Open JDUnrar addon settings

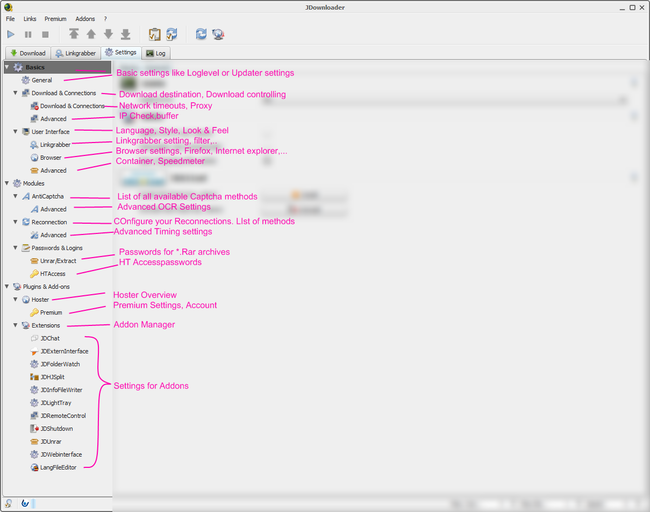[46, 442]
